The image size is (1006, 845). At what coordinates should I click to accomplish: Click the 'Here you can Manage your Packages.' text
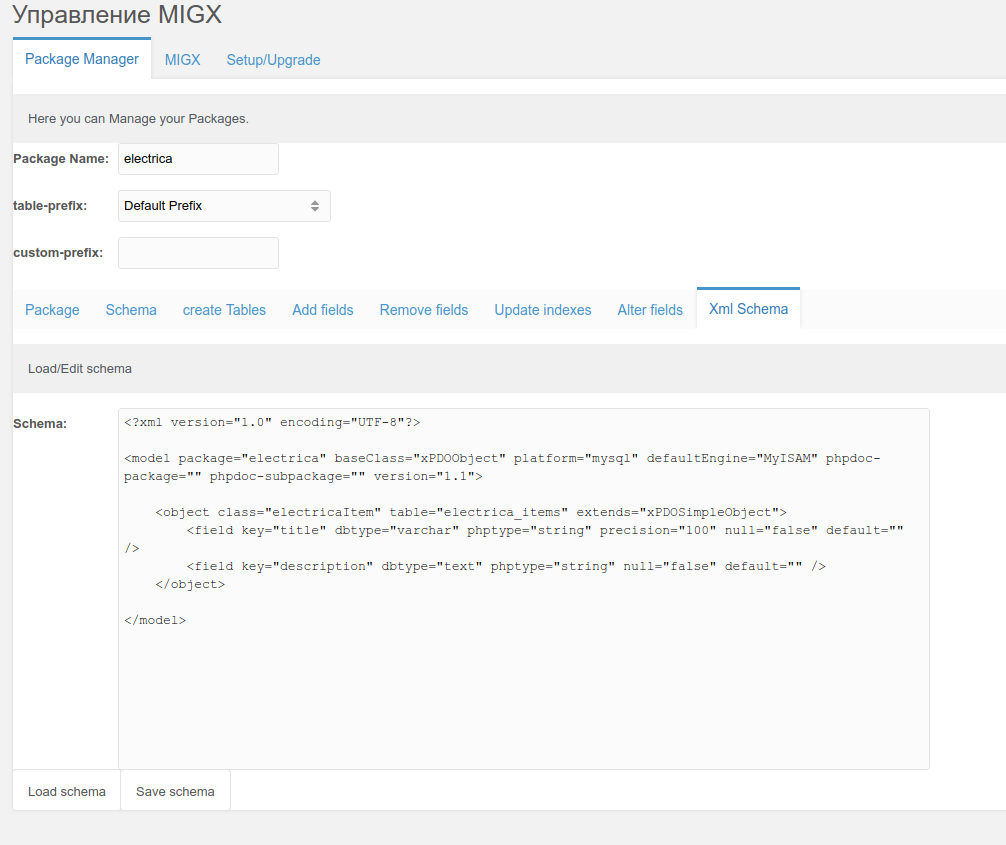[138, 119]
